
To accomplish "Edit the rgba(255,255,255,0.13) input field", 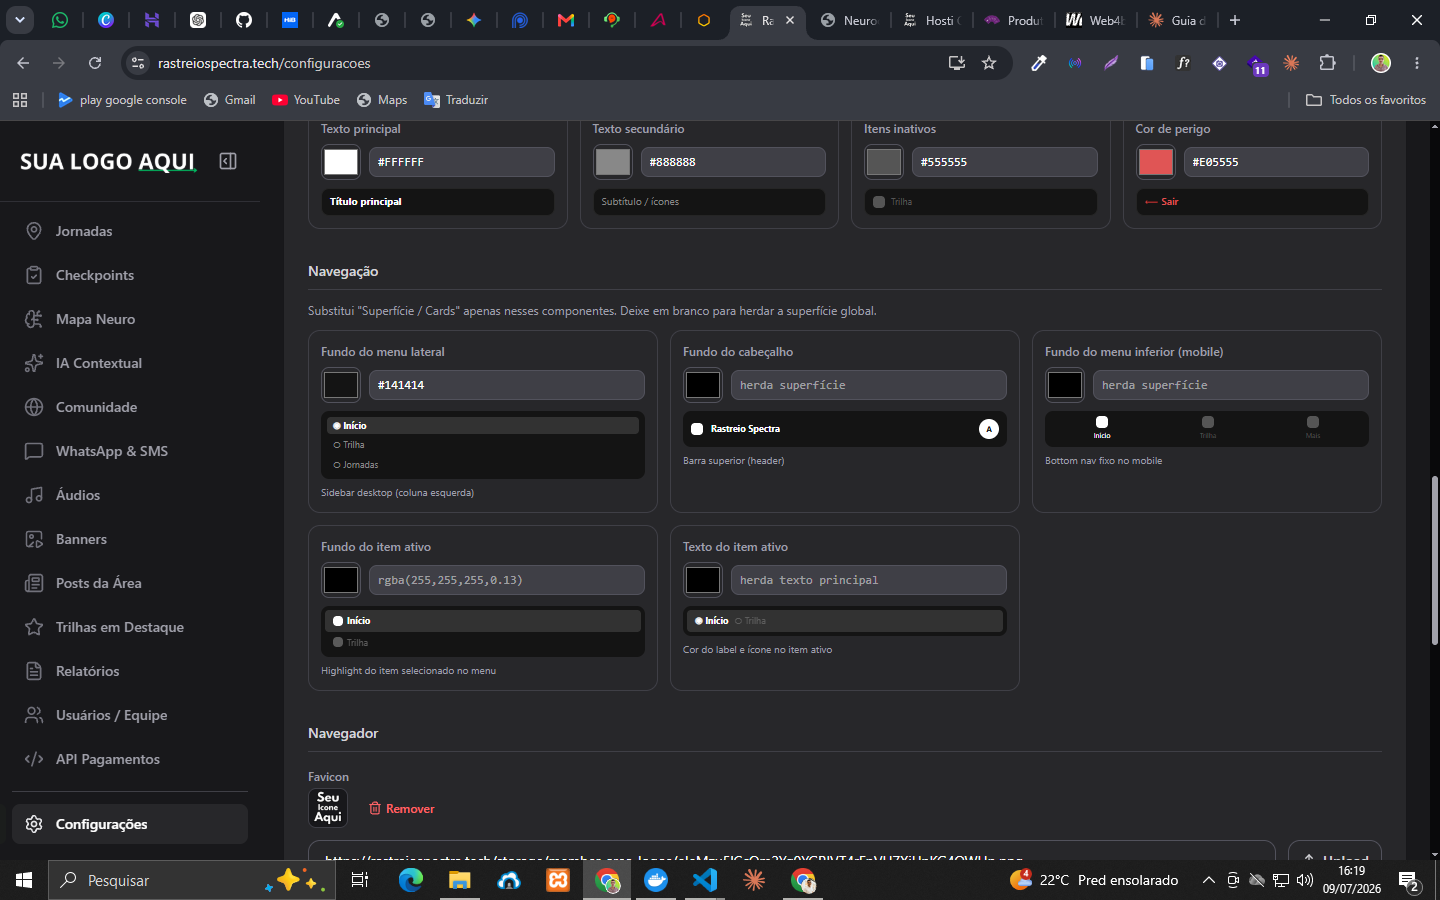I will tap(507, 580).
